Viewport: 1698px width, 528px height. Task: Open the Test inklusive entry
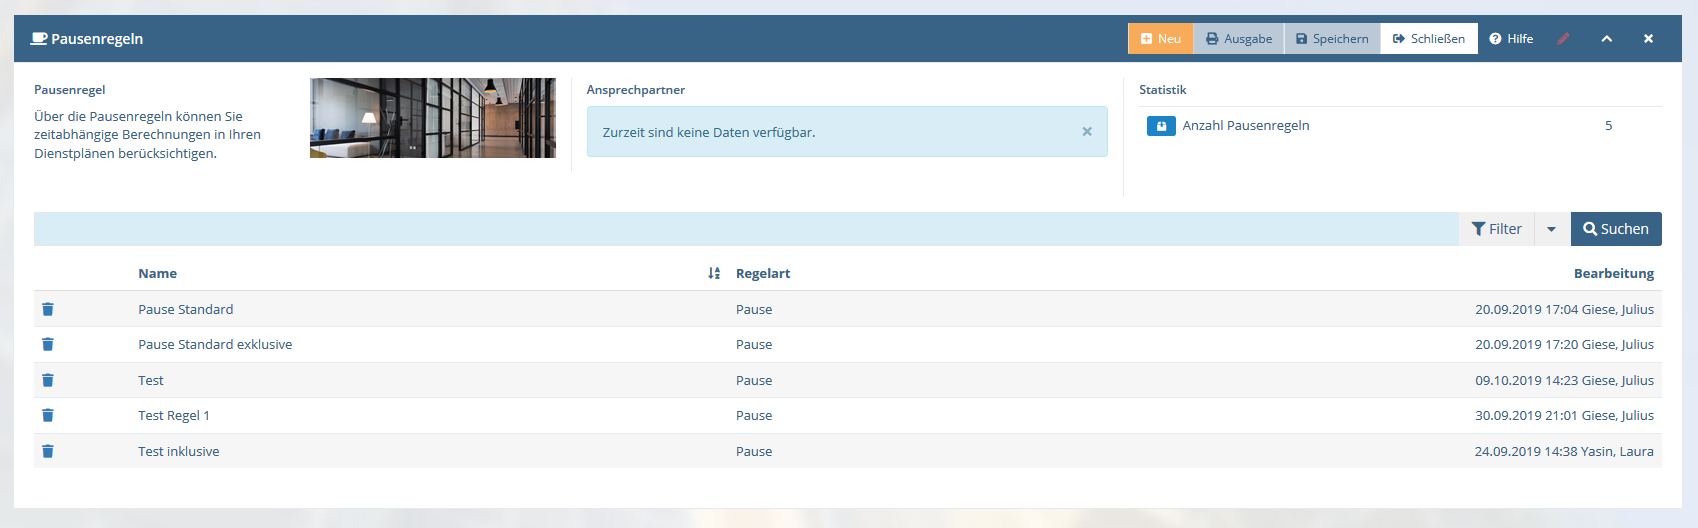point(179,451)
